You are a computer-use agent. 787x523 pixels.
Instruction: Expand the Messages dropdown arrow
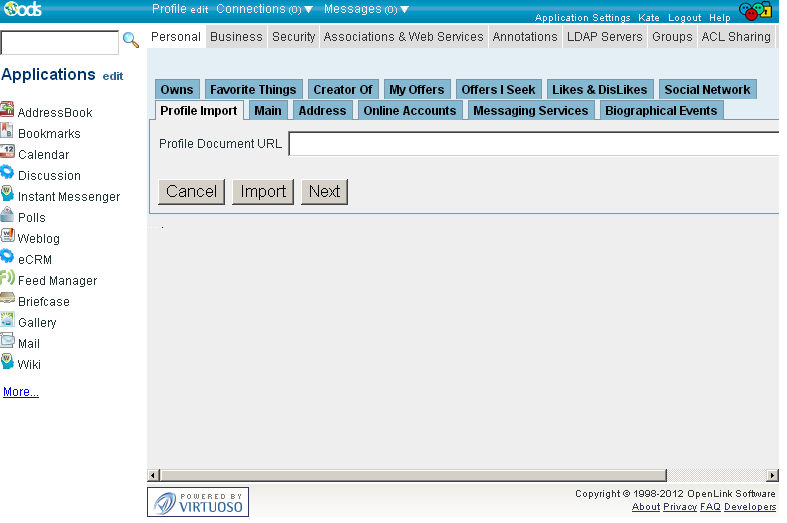404,10
